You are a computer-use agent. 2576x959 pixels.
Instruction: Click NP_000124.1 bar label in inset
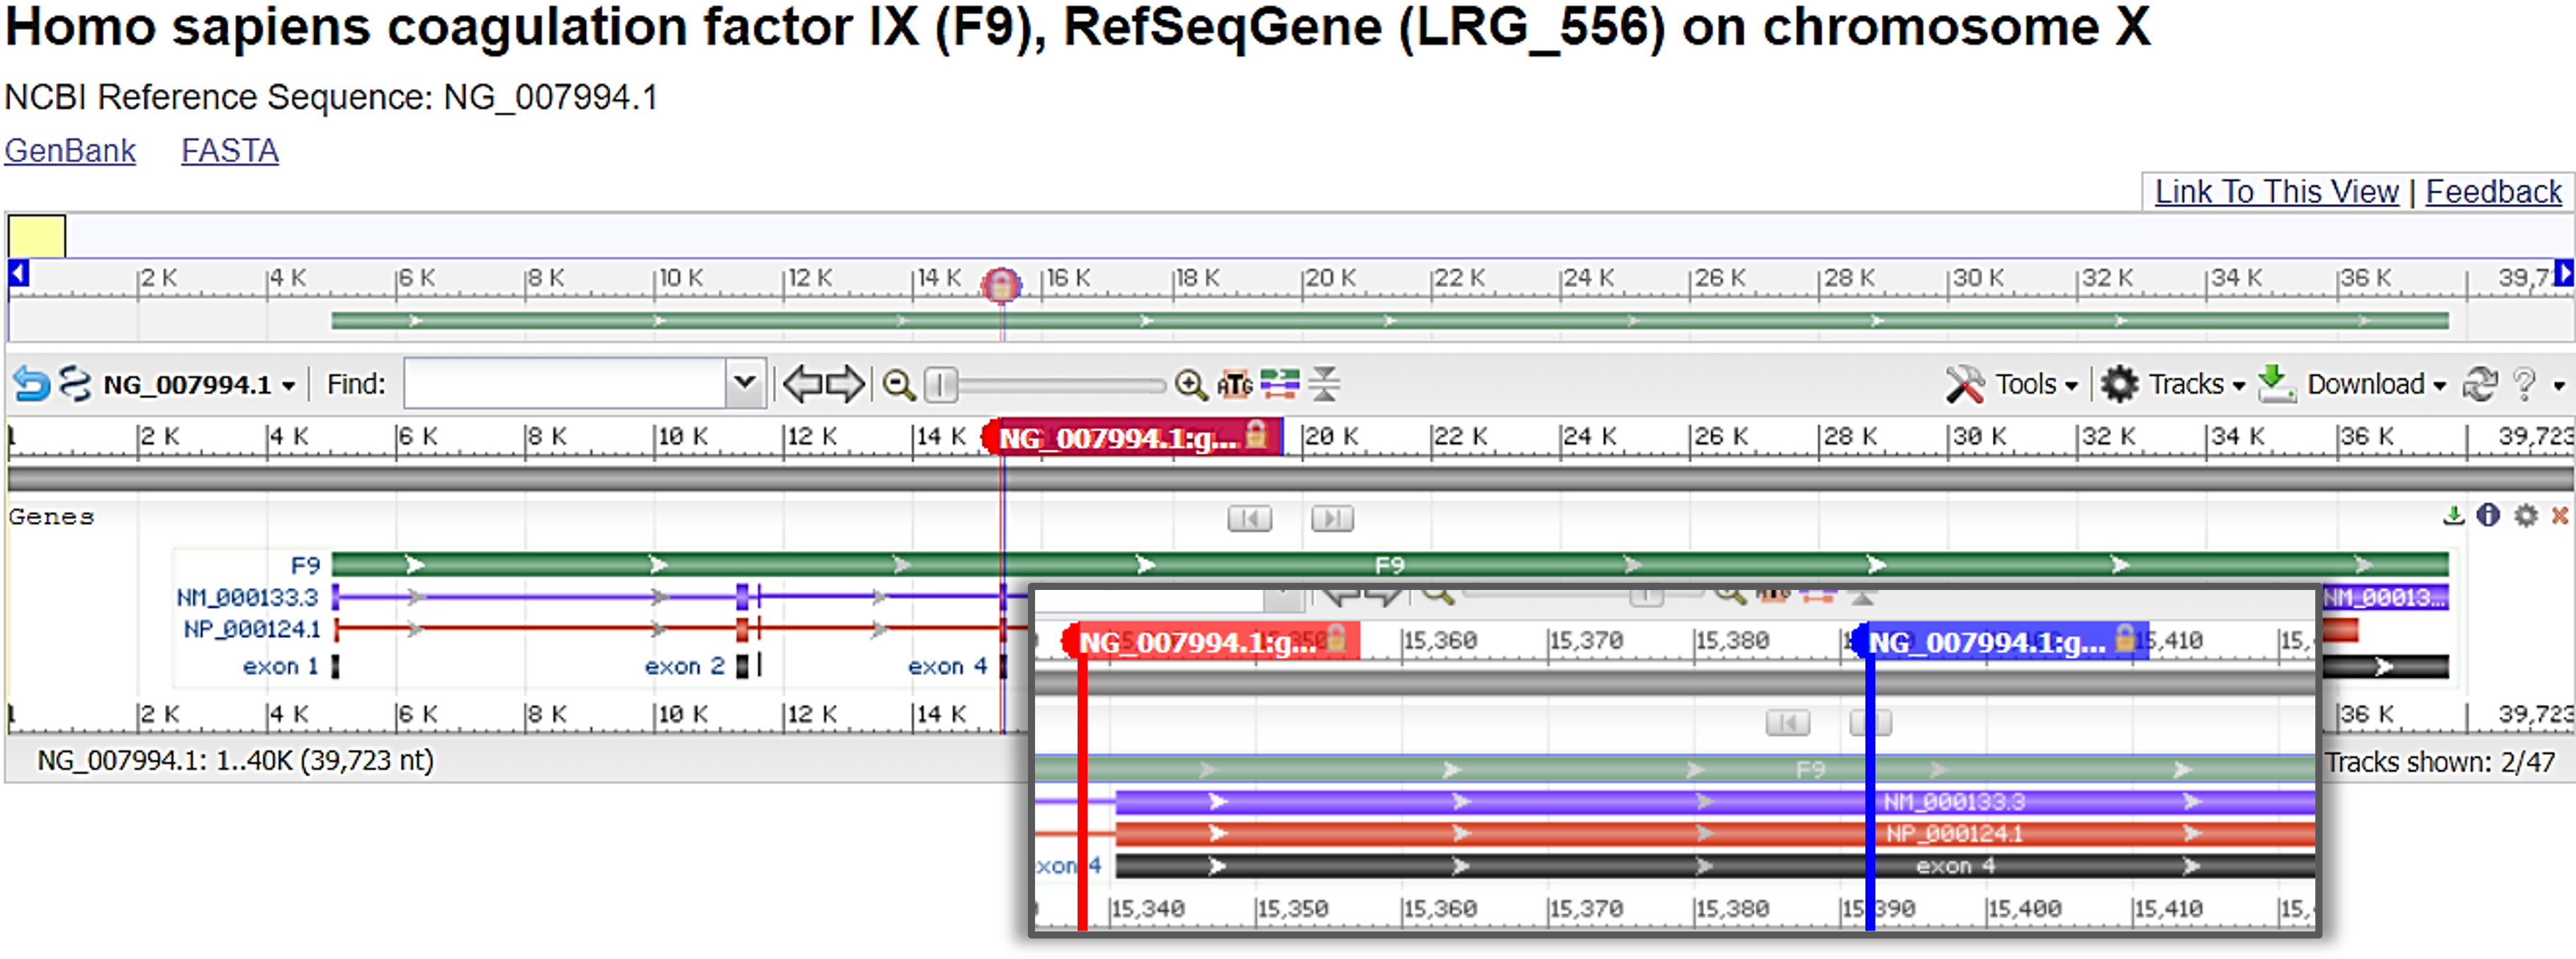click(x=1954, y=833)
